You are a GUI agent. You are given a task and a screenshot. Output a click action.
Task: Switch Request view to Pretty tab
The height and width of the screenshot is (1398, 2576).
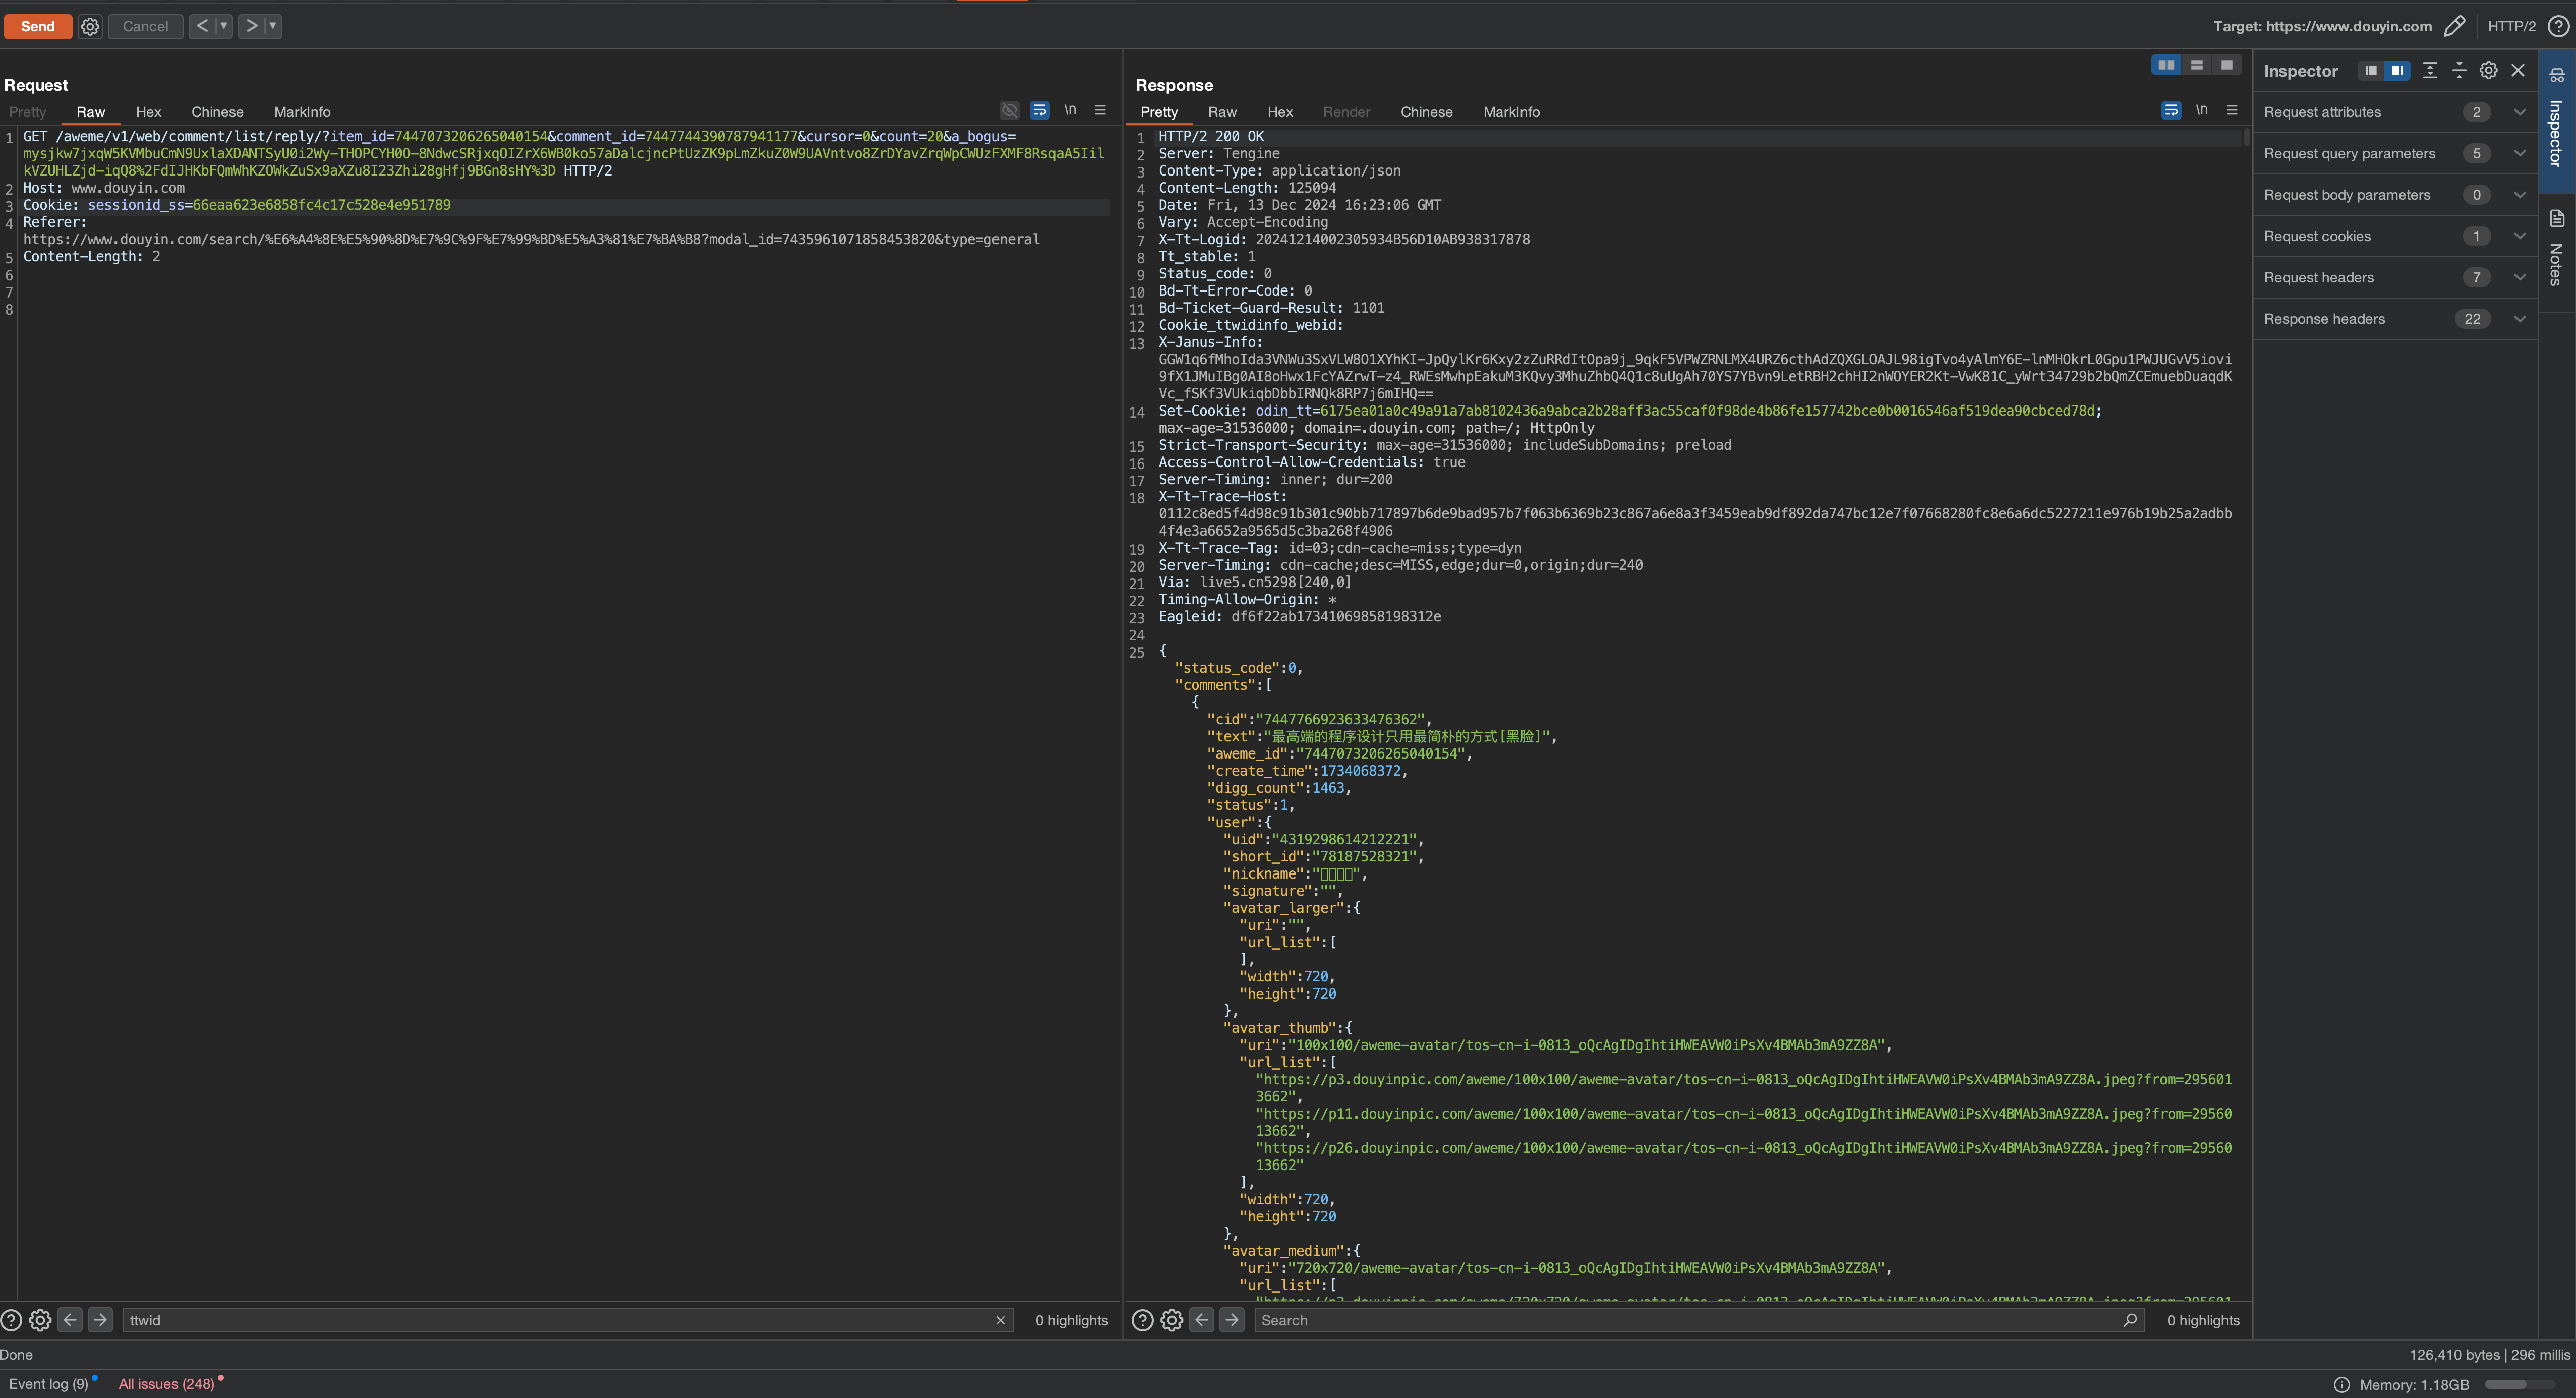[28, 112]
